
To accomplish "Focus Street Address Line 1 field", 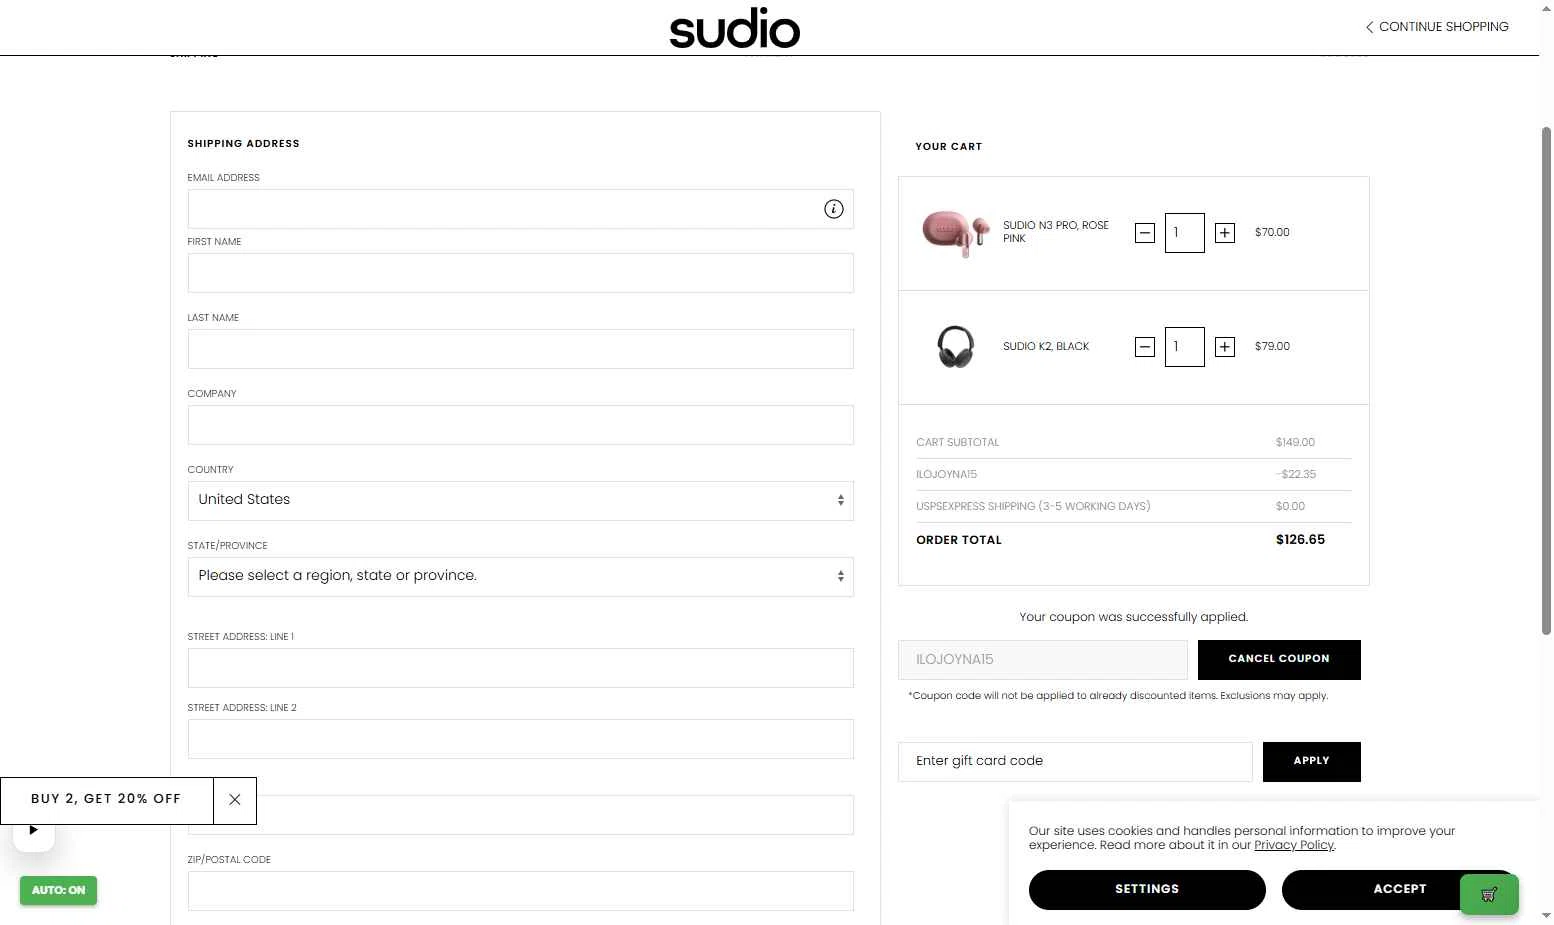I will pos(521,668).
